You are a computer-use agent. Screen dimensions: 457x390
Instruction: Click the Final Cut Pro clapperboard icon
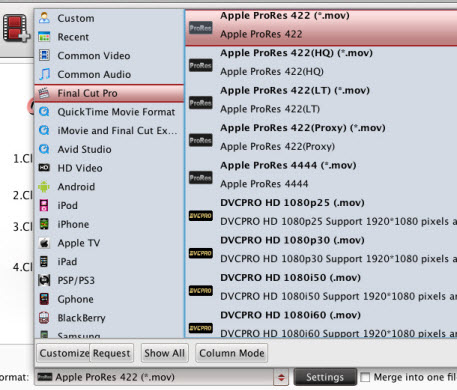(44, 93)
